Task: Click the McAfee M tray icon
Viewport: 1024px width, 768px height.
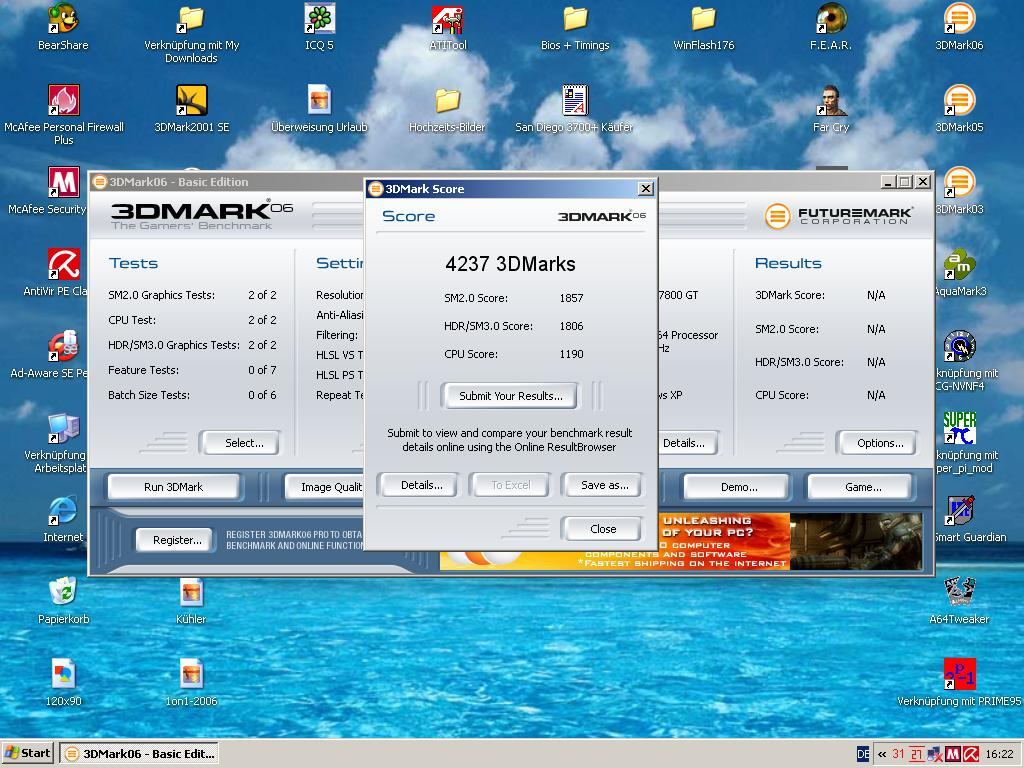Action: (953, 754)
